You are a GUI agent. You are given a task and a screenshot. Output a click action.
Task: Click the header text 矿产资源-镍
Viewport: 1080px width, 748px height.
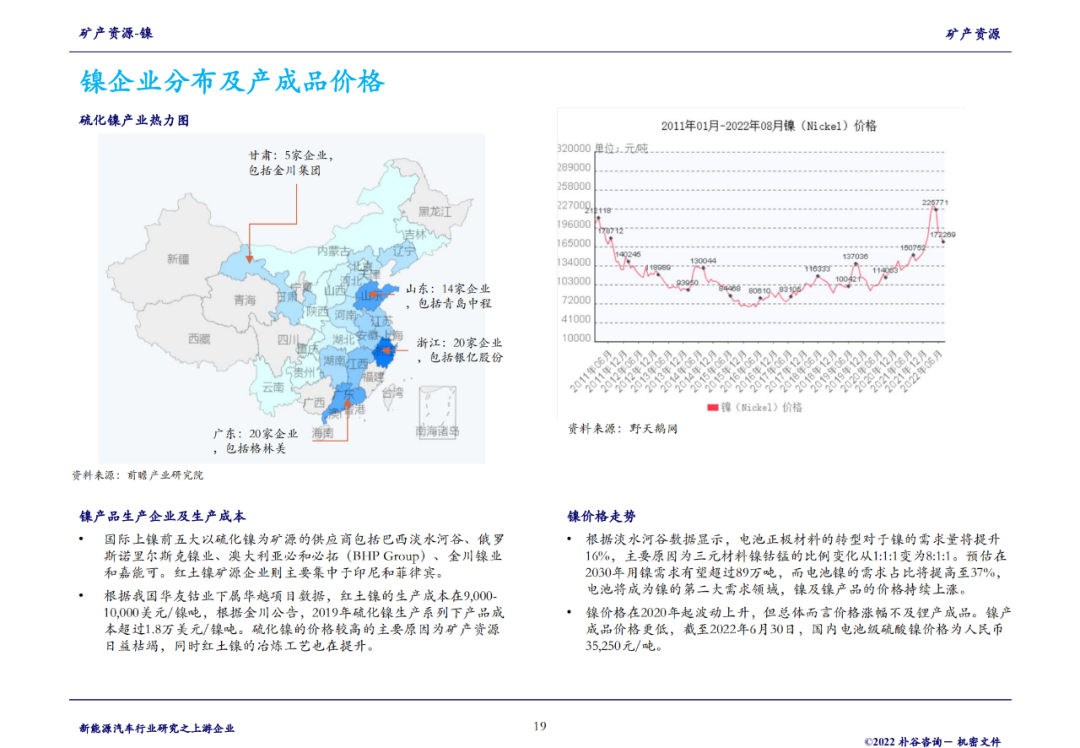(116, 33)
